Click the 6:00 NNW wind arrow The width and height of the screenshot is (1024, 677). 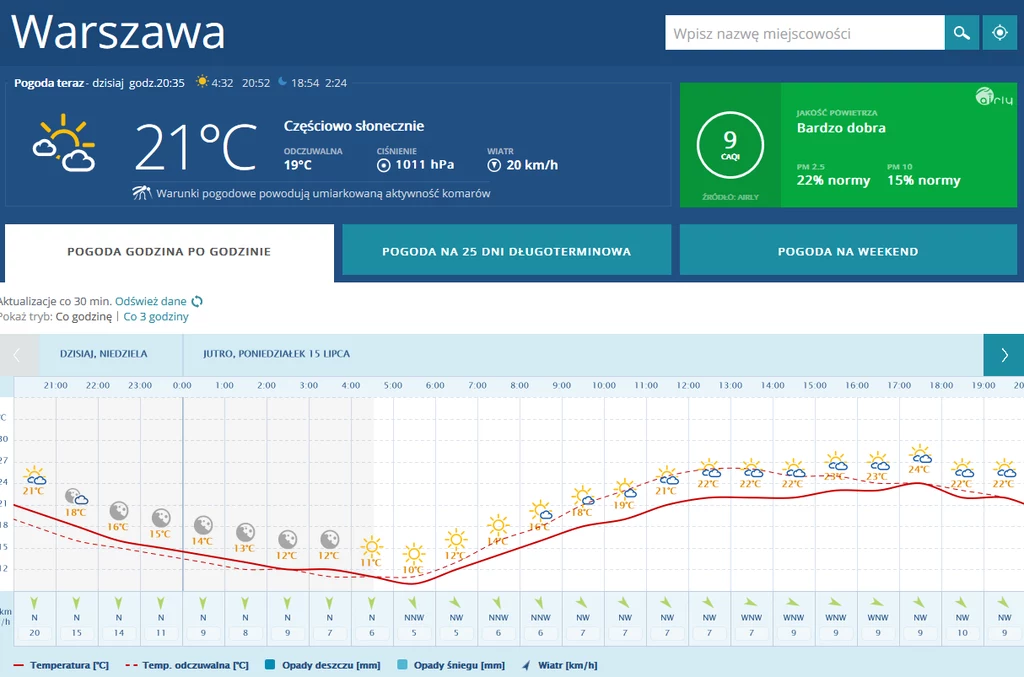(x=413, y=603)
